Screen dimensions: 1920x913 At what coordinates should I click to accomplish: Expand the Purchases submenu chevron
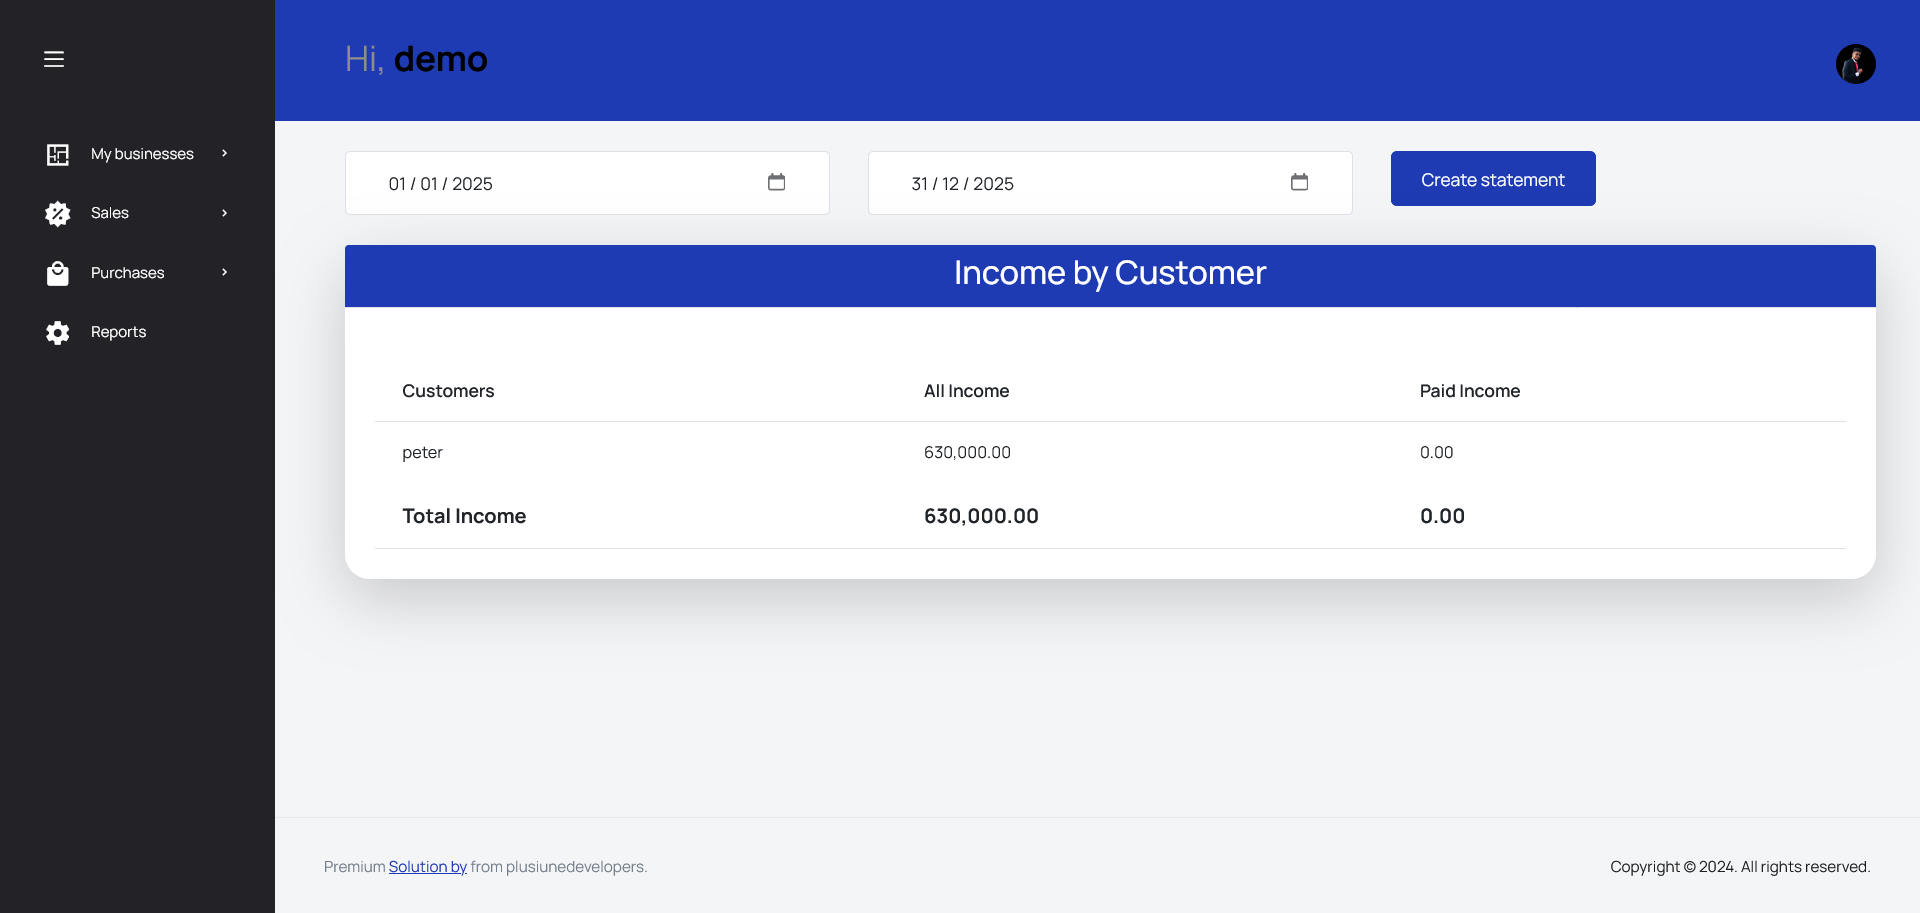click(222, 272)
